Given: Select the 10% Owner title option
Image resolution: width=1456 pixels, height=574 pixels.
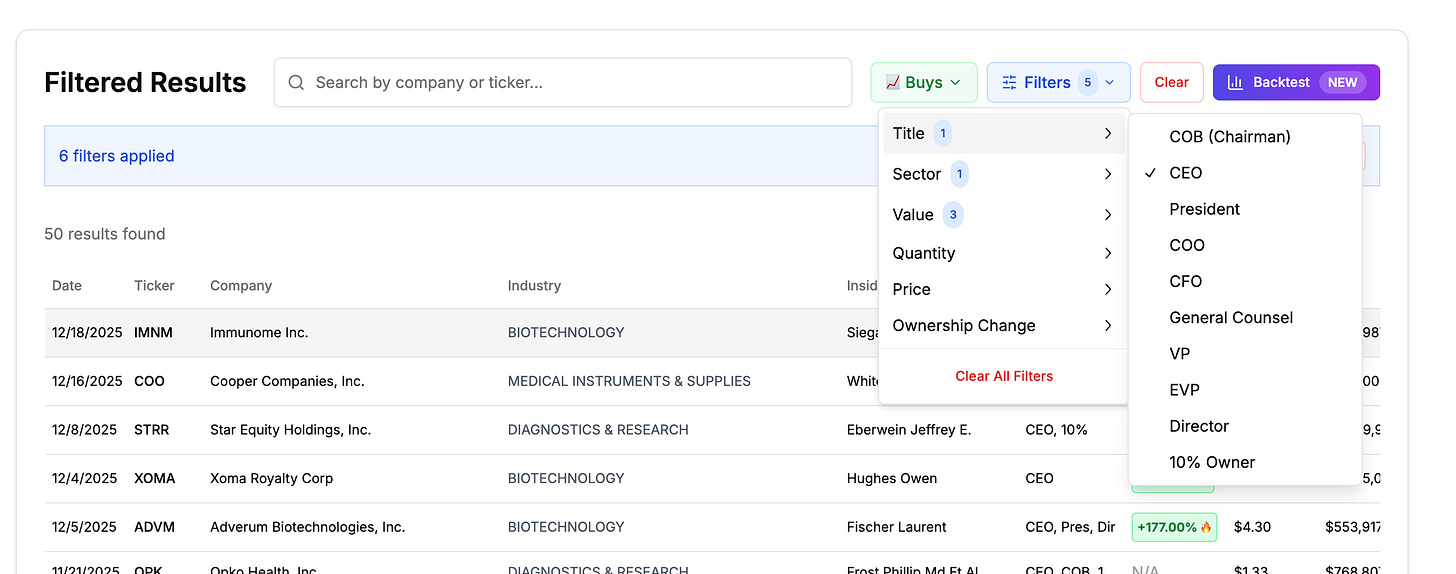Looking at the screenshot, I should (1245, 462).
